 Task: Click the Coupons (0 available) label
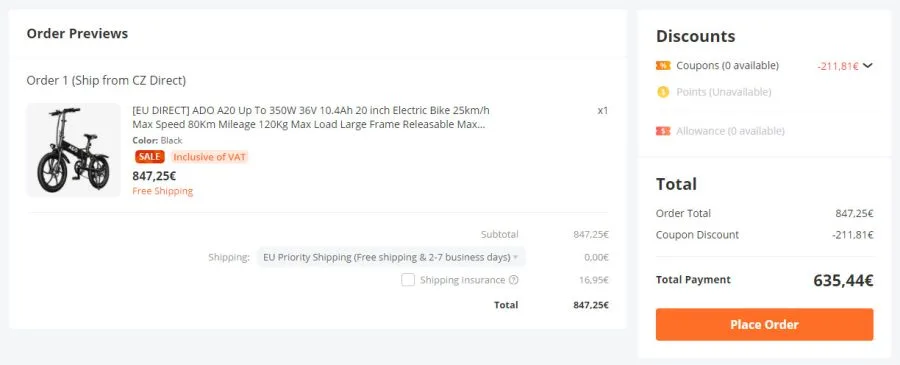click(x=727, y=65)
